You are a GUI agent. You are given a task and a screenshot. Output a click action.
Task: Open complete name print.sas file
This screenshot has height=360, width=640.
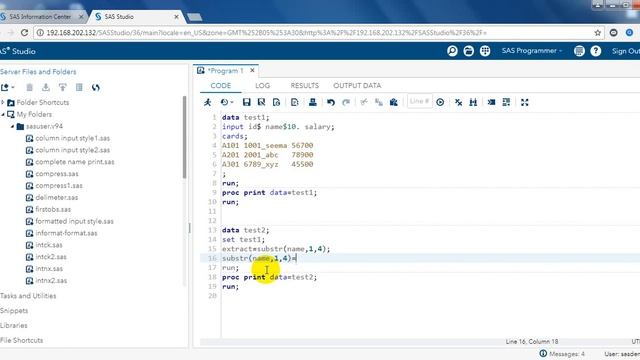74,162
